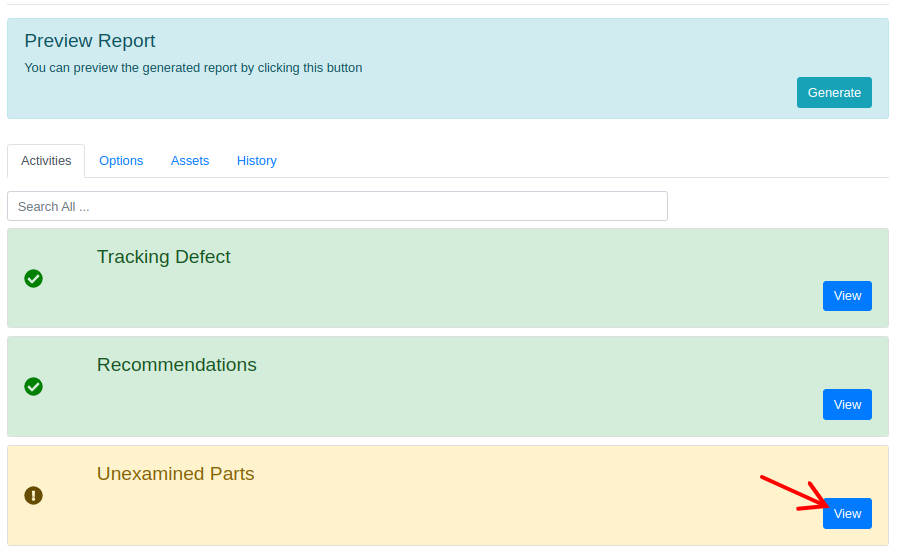
Task: Show the History tab
Action: point(256,161)
